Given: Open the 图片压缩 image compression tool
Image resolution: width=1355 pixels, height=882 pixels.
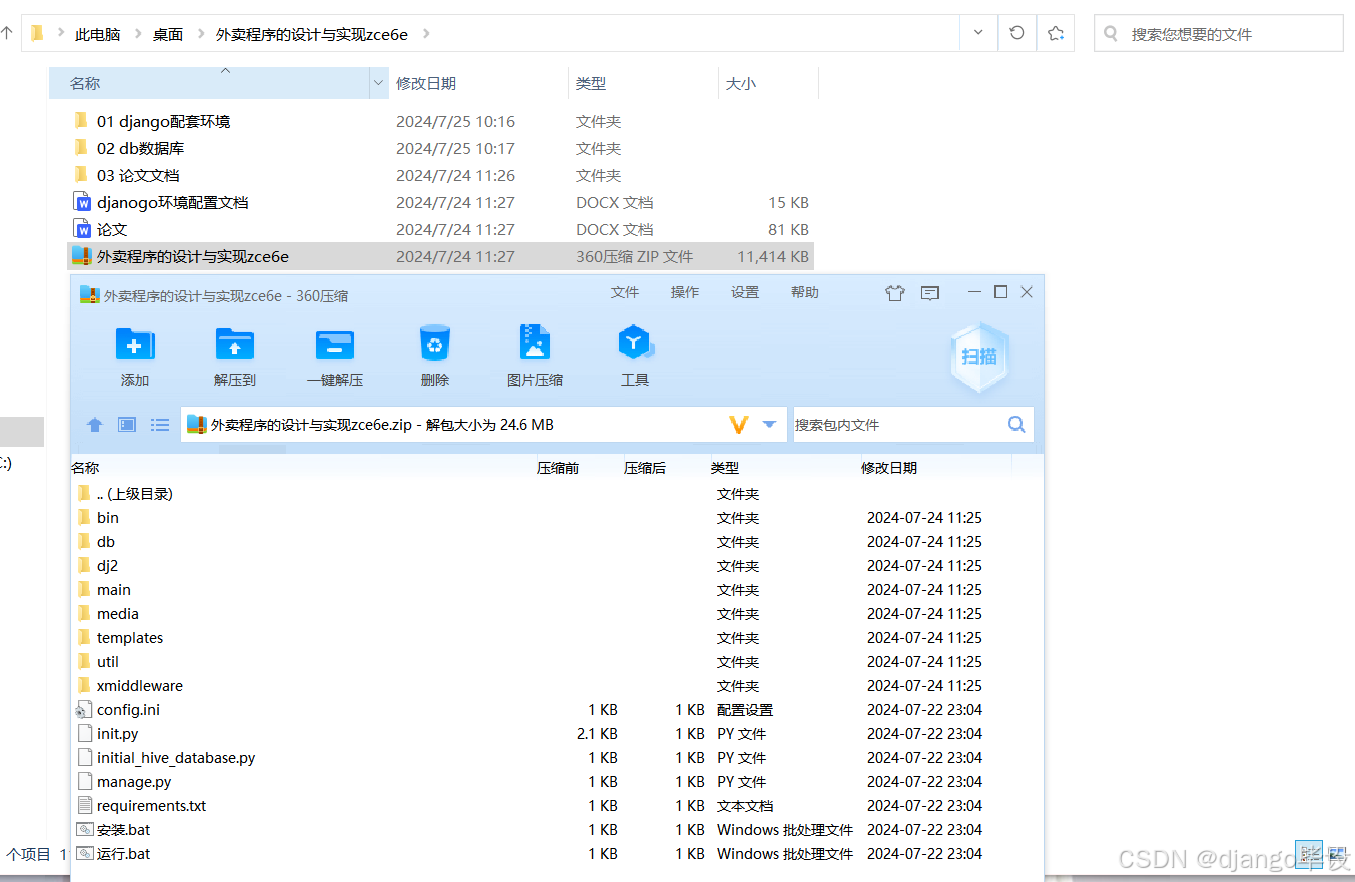Looking at the screenshot, I should (535, 342).
